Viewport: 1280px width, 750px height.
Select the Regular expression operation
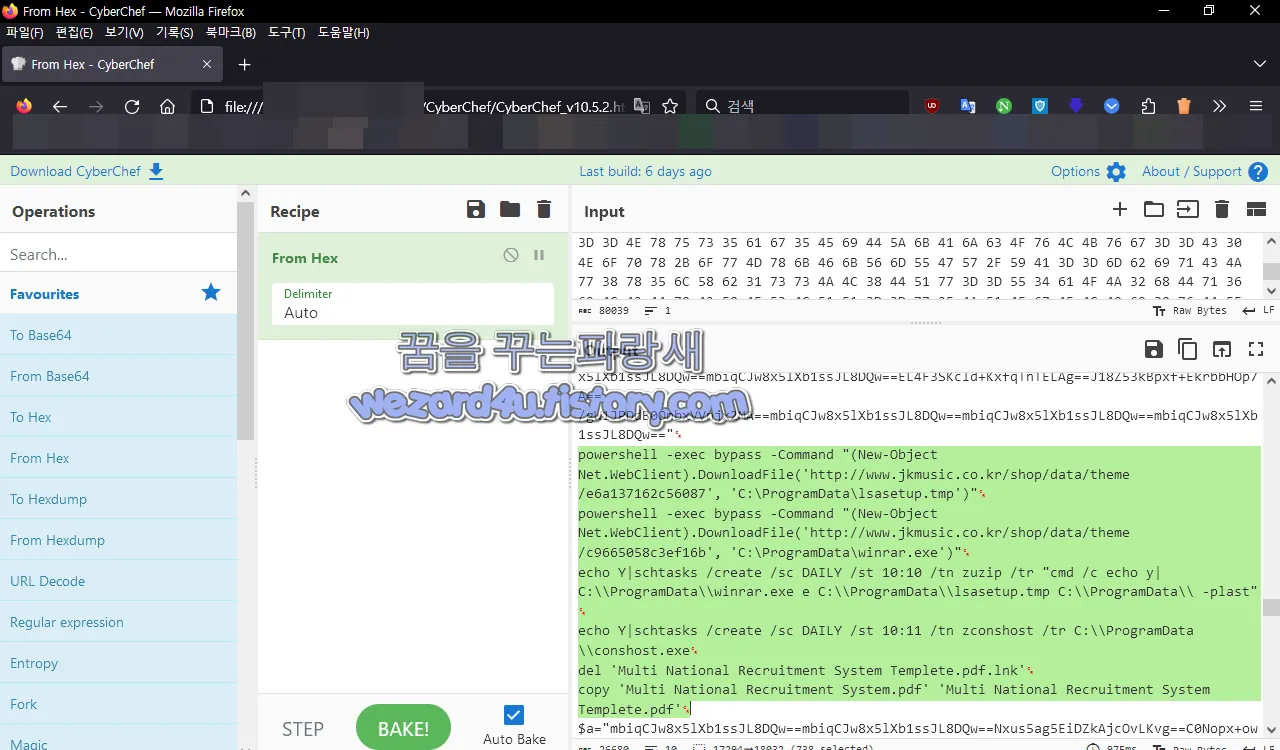click(118, 622)
